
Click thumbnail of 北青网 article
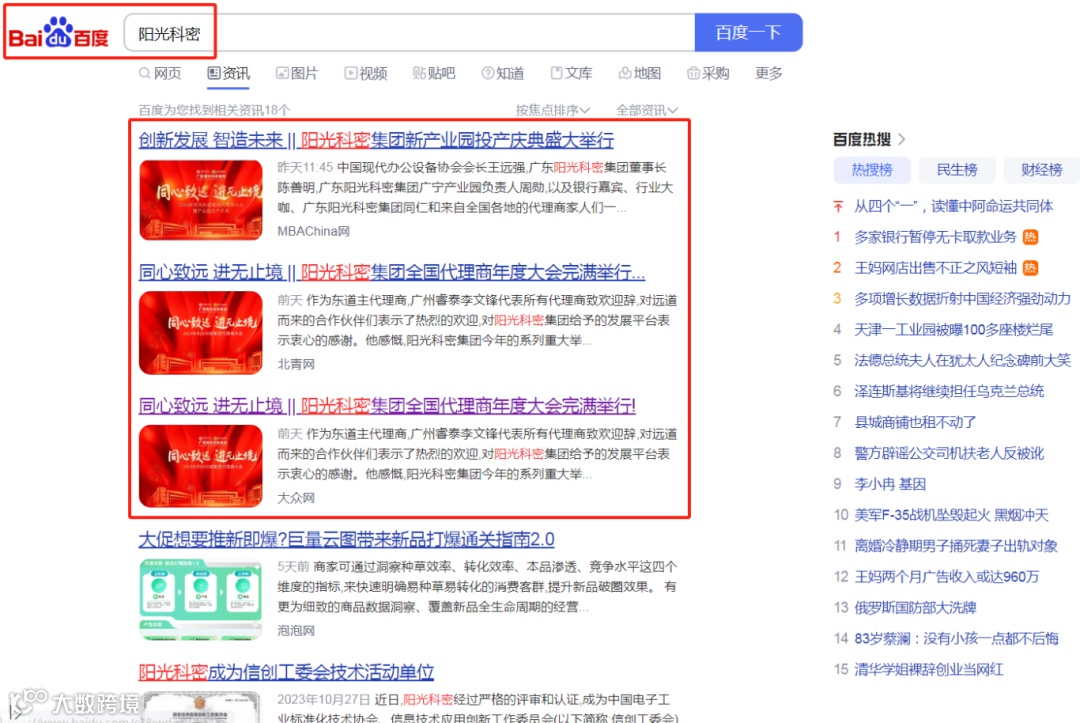click(200, 333)
